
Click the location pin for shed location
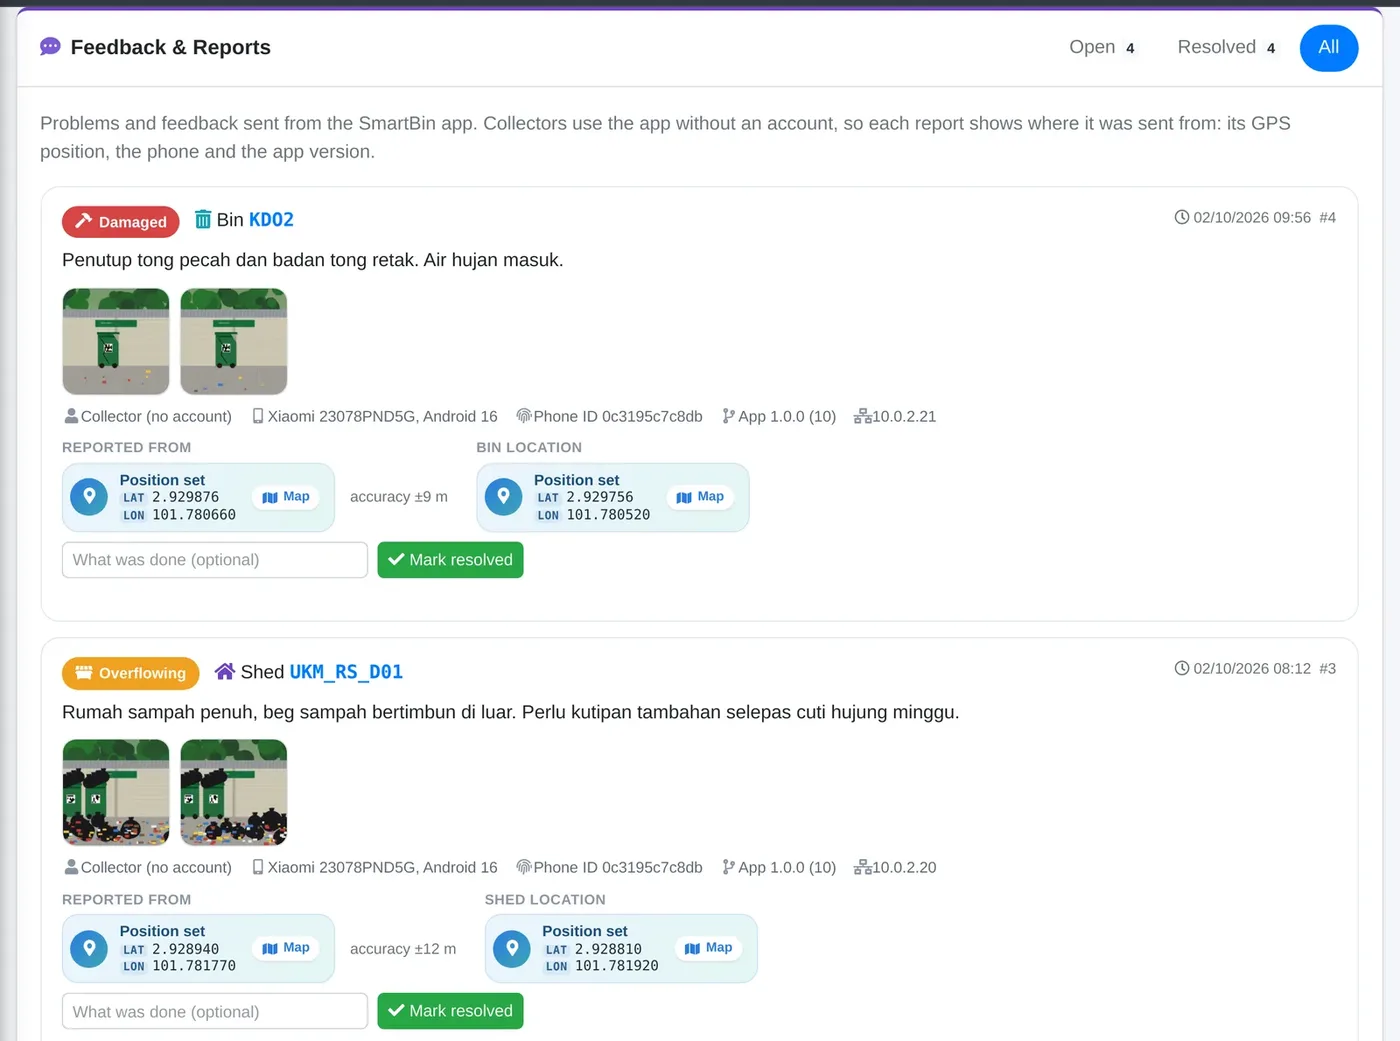tap(511, 948)
